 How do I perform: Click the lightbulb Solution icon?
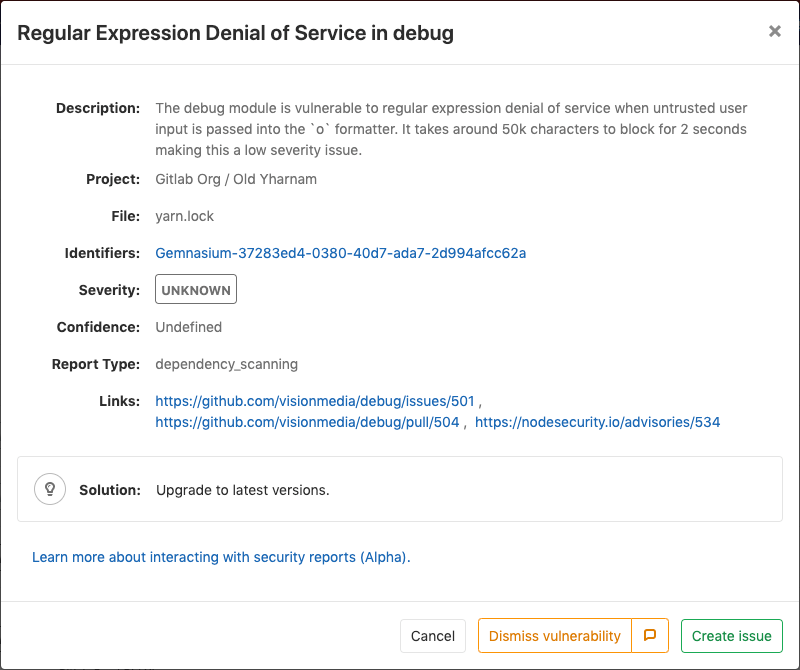pos(48,489)
